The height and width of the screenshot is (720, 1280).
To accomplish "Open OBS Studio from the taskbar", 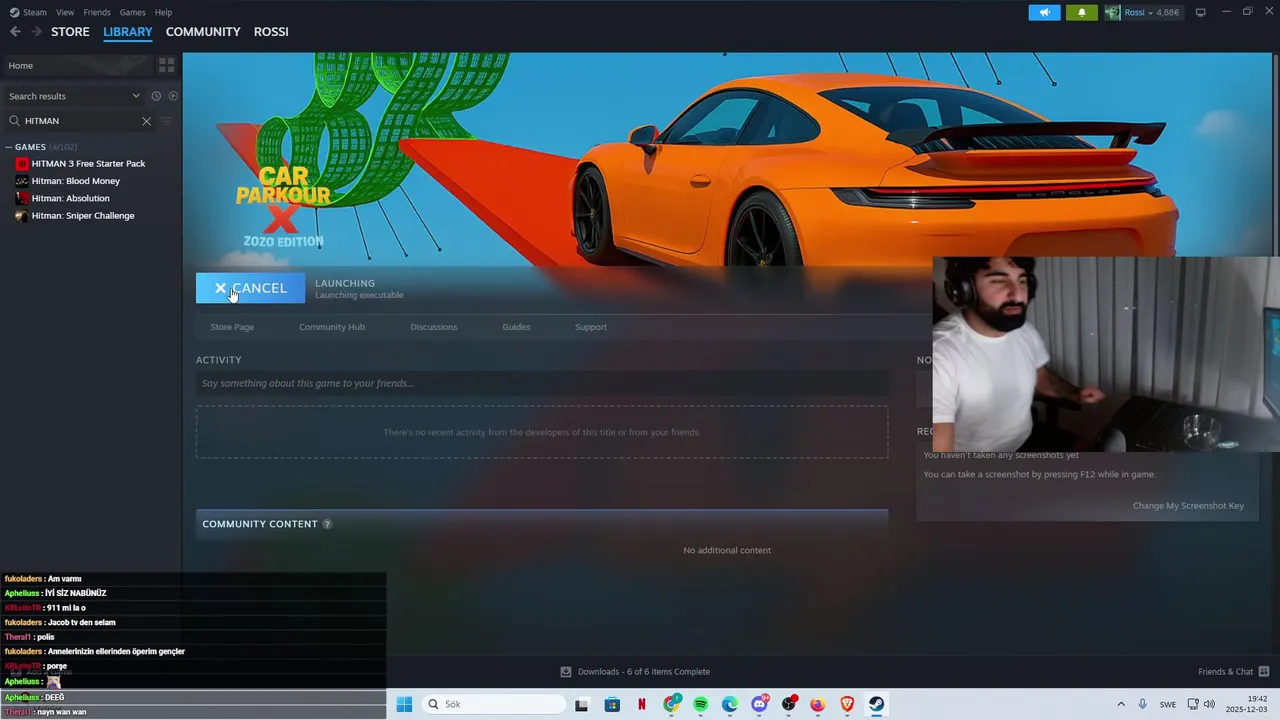I will click(789, 704).
